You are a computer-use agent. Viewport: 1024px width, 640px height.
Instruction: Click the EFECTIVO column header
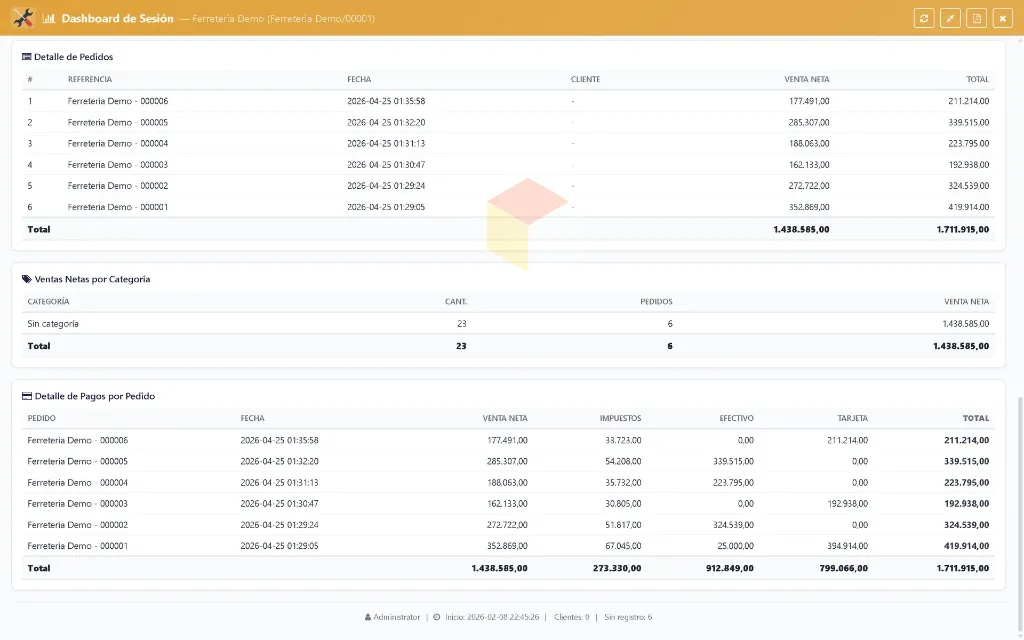click(x=736, y=418)
